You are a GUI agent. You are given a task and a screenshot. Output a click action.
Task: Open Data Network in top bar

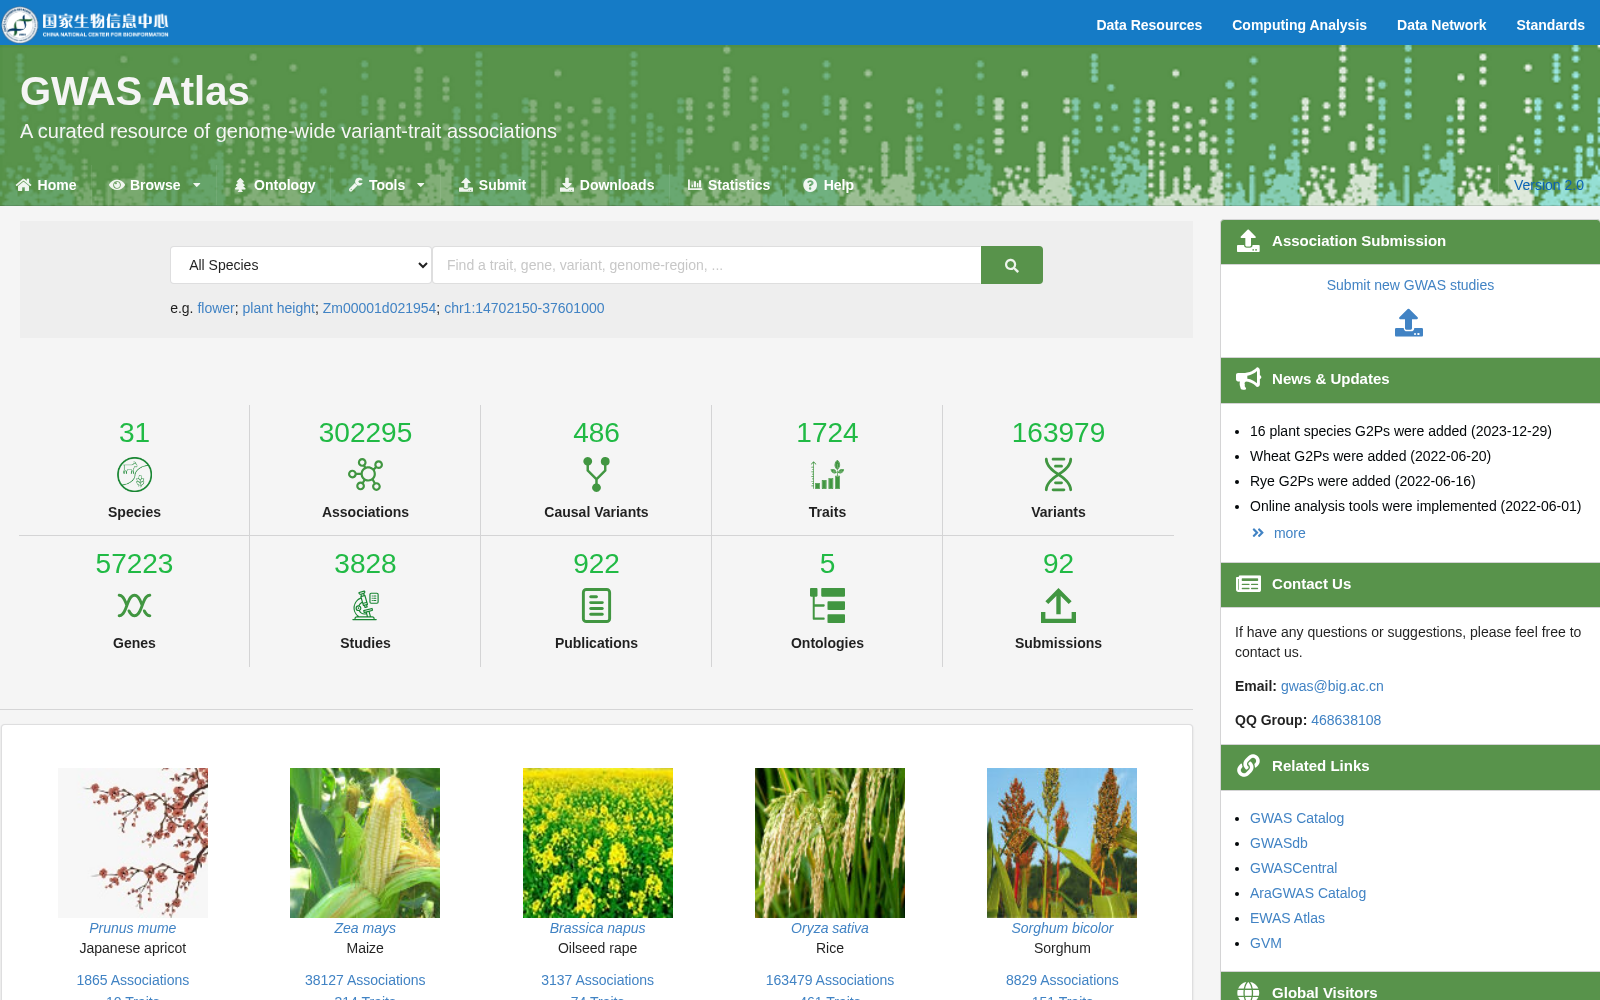click(x=1441, y=25)
